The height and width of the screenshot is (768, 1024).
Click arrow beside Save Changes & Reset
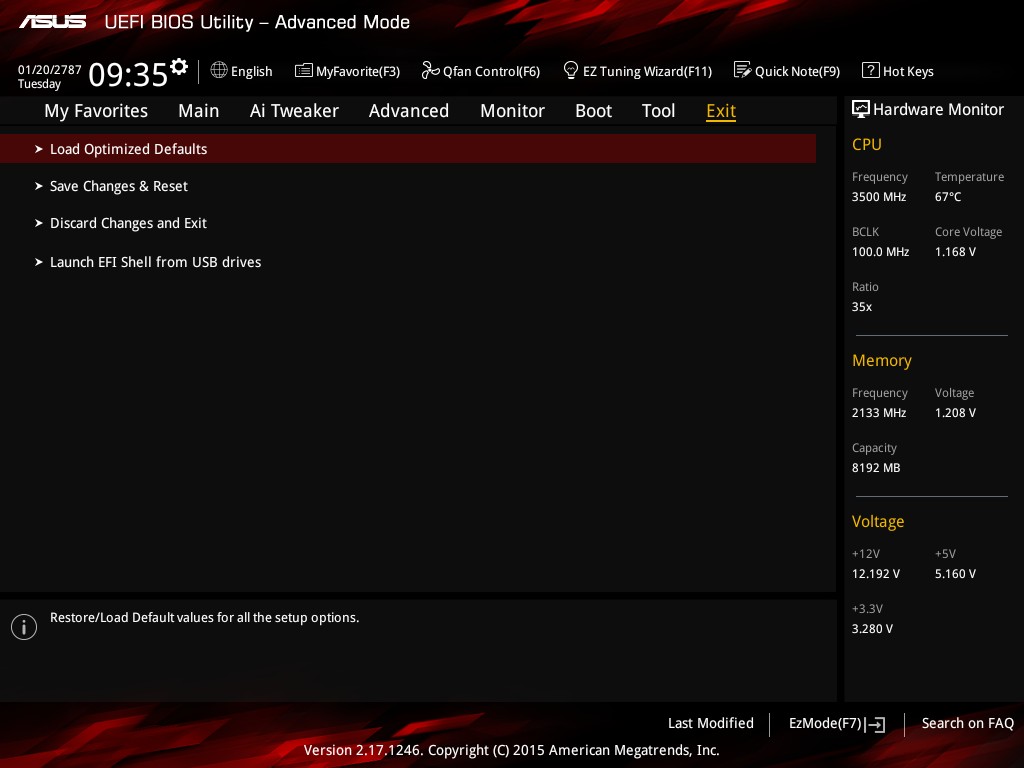[x=39, y=186]
